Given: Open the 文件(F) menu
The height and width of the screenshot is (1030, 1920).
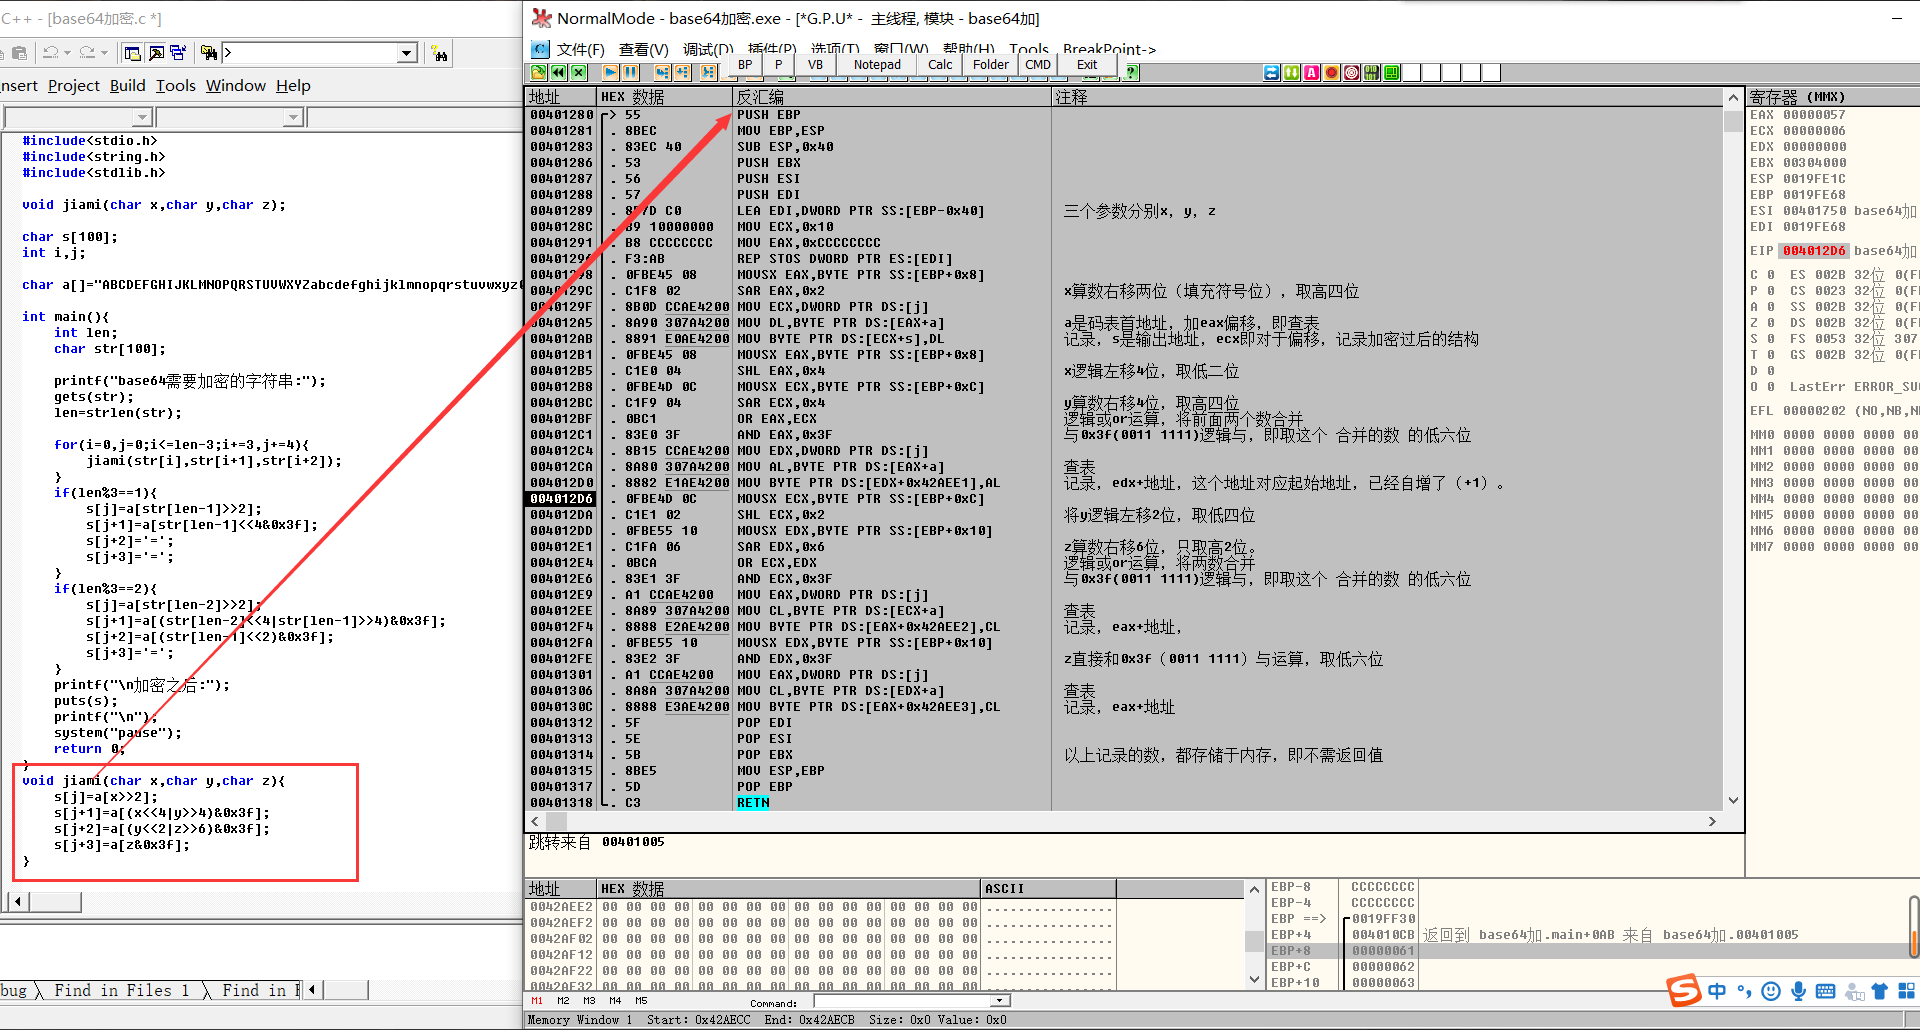Looking at the screenshot, I should tap(580, 49).
